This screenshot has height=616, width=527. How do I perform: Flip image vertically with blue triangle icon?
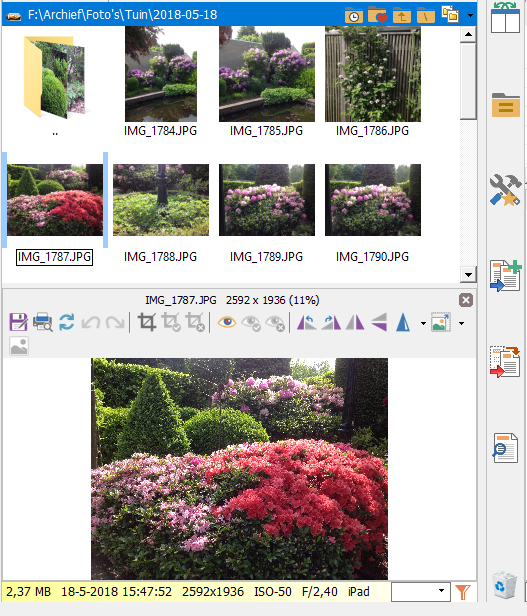pos(403,322)
